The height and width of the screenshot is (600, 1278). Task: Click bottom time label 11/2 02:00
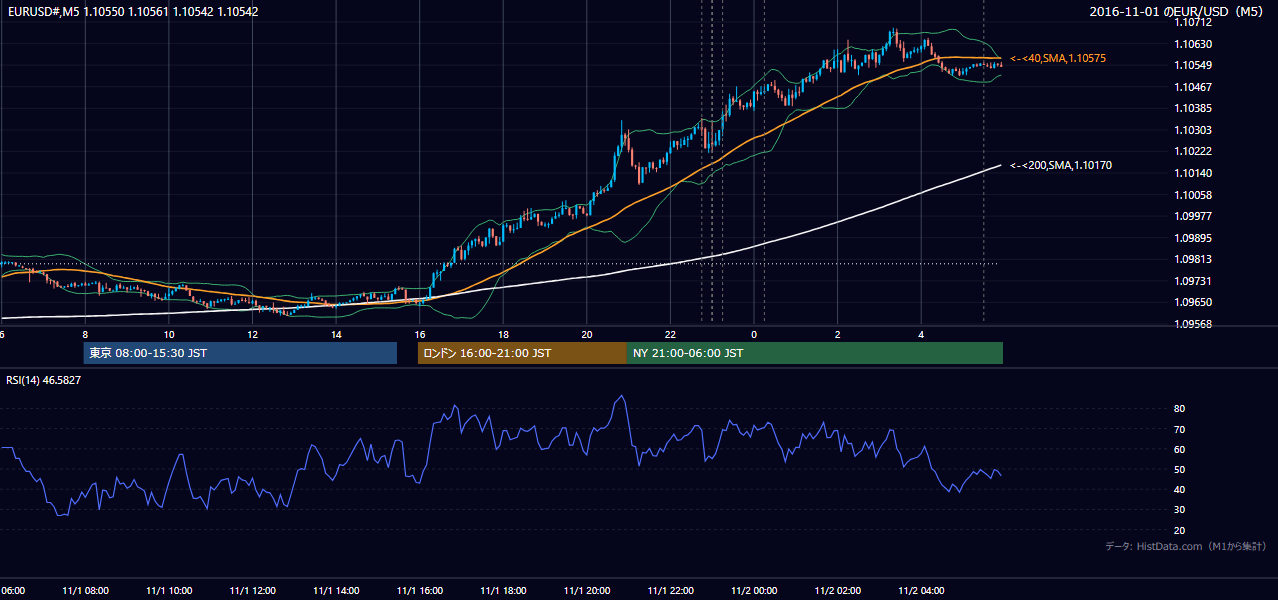pyautogui.click(x=837, y=591)
